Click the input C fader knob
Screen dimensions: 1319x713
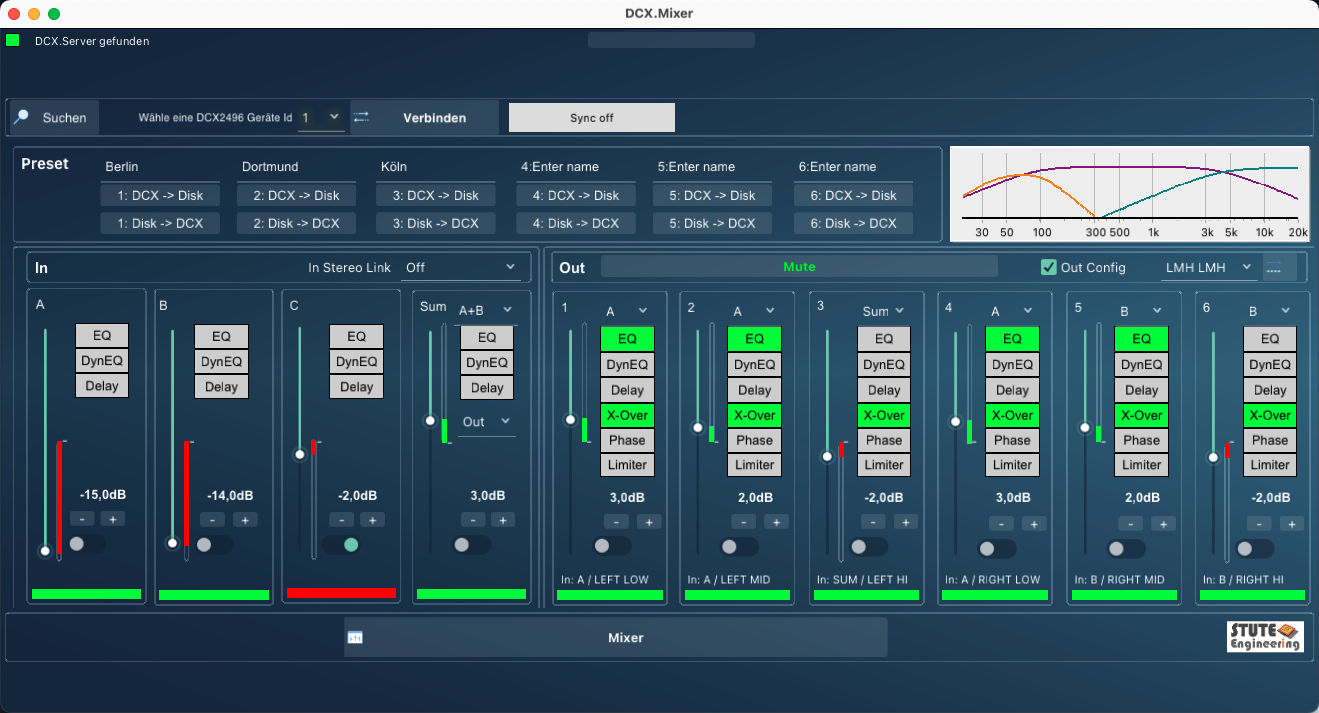click(x=299, y=454)
